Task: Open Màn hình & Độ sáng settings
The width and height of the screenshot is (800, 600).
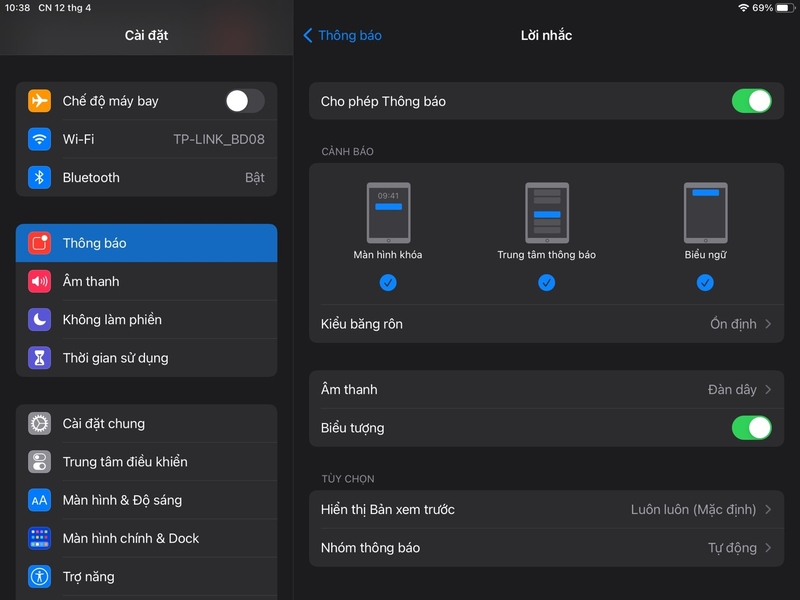Action: click(x=146, y=500)
